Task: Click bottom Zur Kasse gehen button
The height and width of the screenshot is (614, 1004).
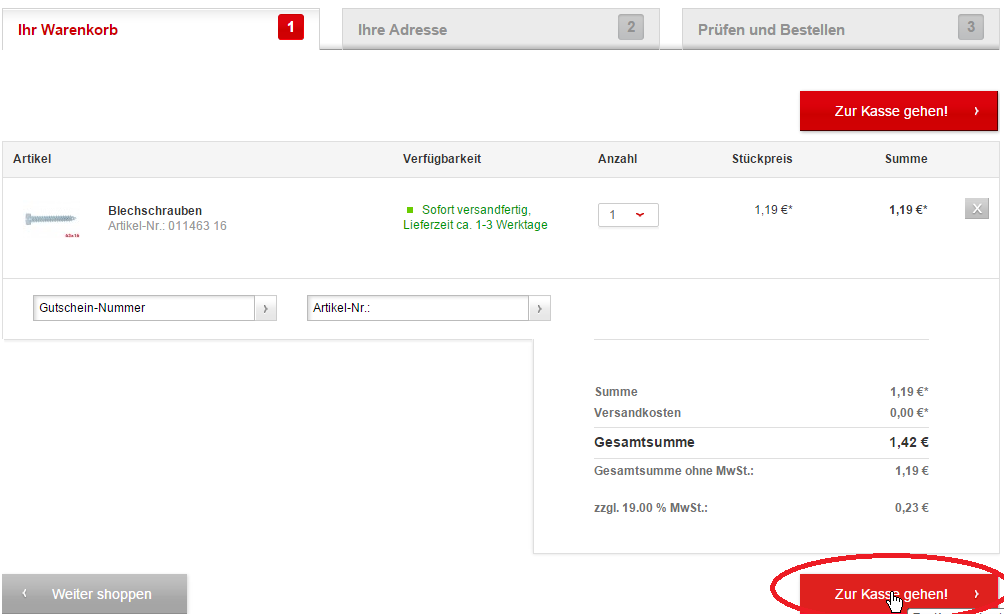Action: (898, 594)
